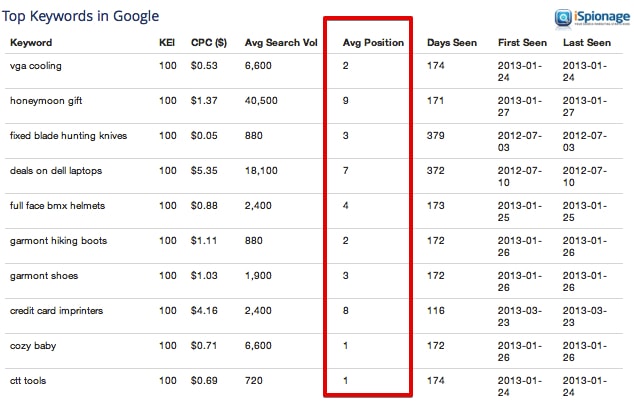The width and height of the screenshot is (634, 401).
Task: Click CPC value $1.11
Action: 204,241
